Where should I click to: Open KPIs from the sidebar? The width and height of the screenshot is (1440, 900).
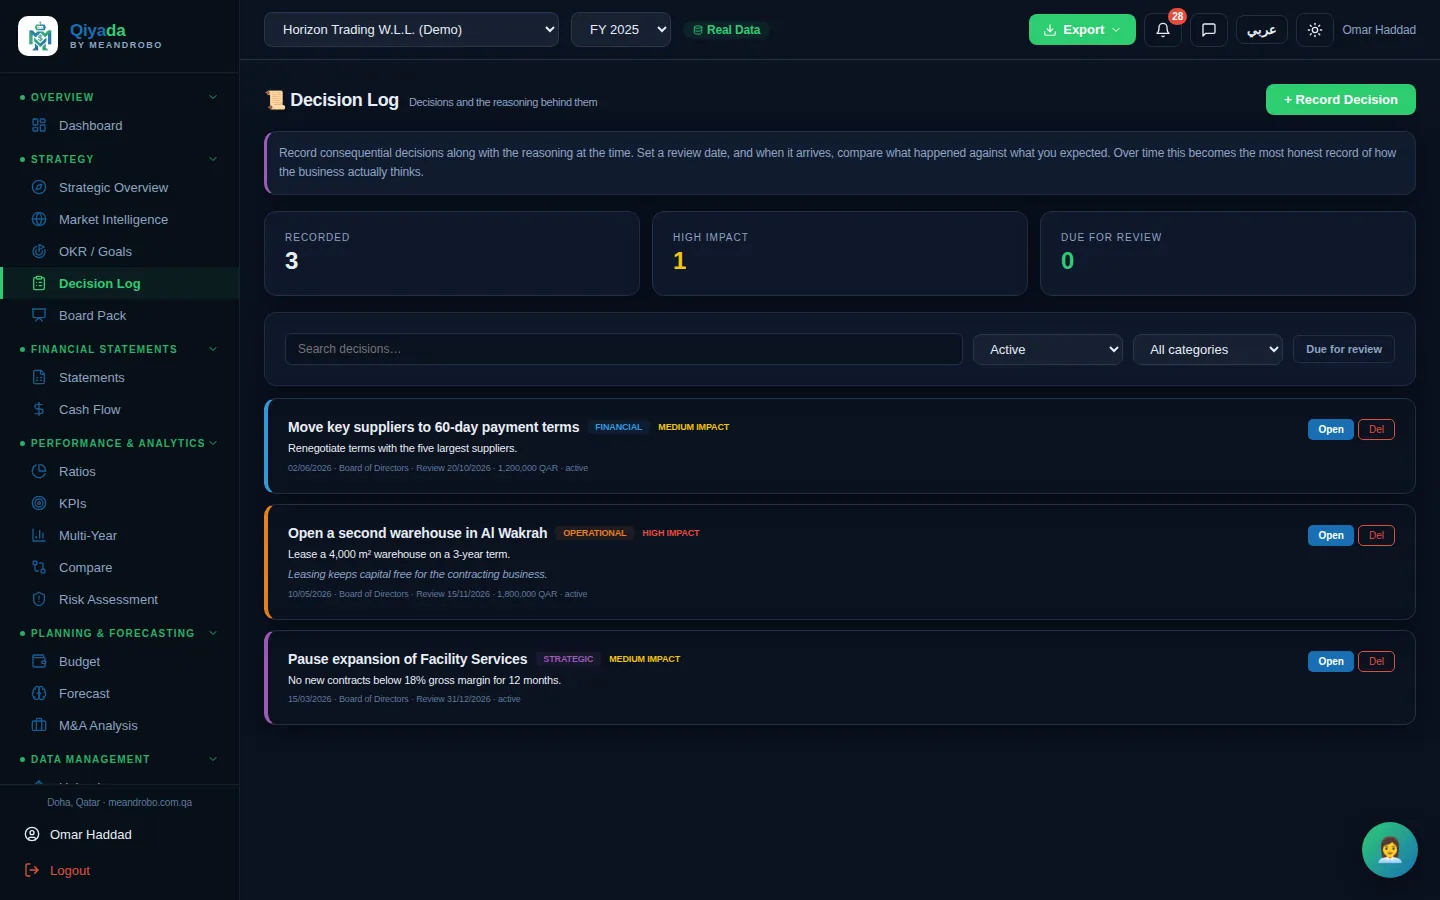click(119, 503)
